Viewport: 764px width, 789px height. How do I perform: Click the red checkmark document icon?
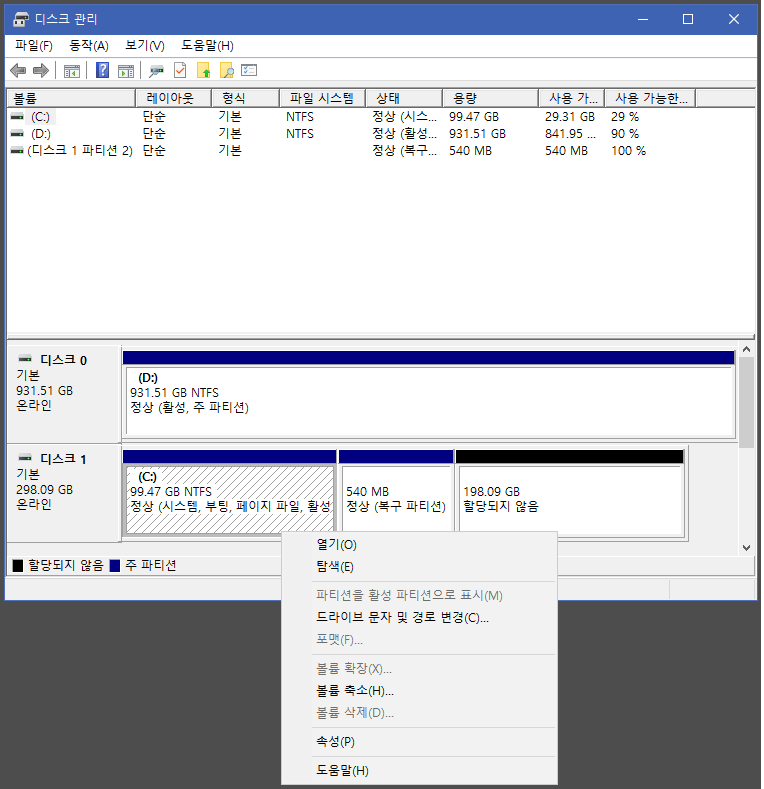click(x=180, y=70)
